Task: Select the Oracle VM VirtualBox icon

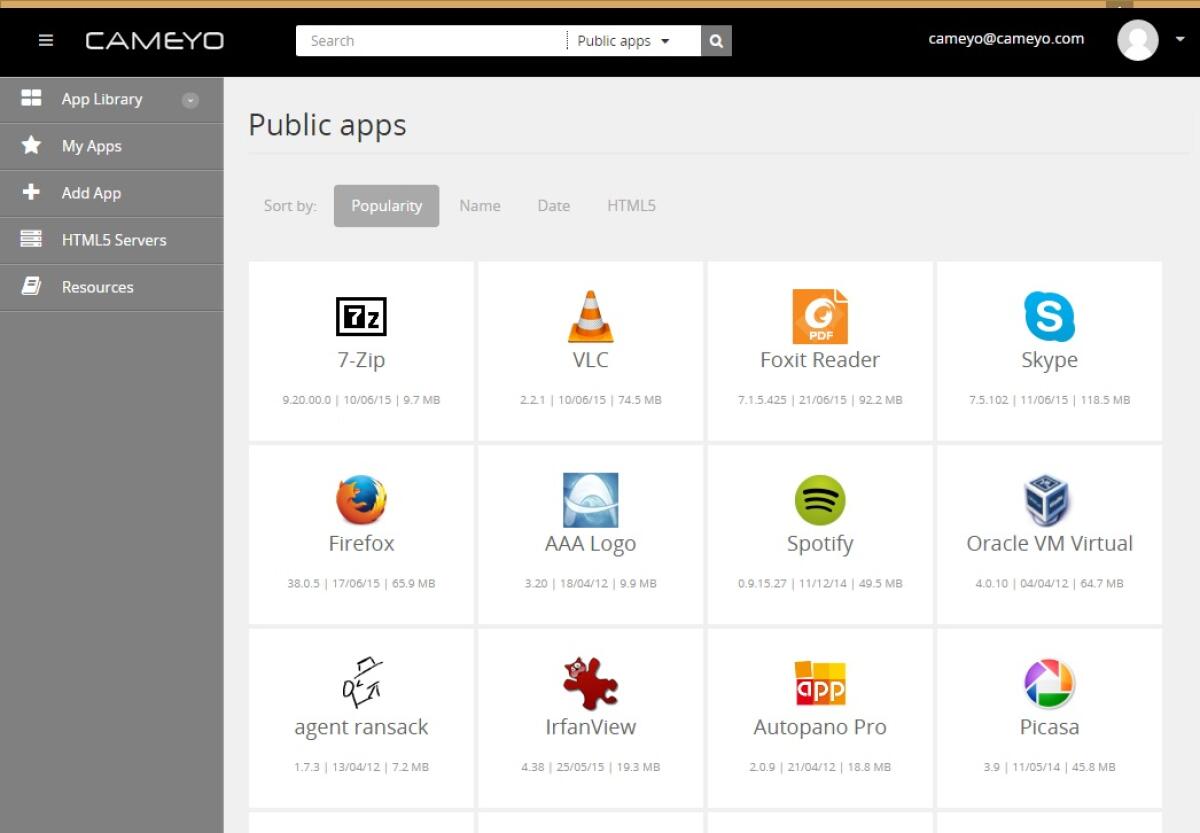Action: click(x=1049, y=500)
